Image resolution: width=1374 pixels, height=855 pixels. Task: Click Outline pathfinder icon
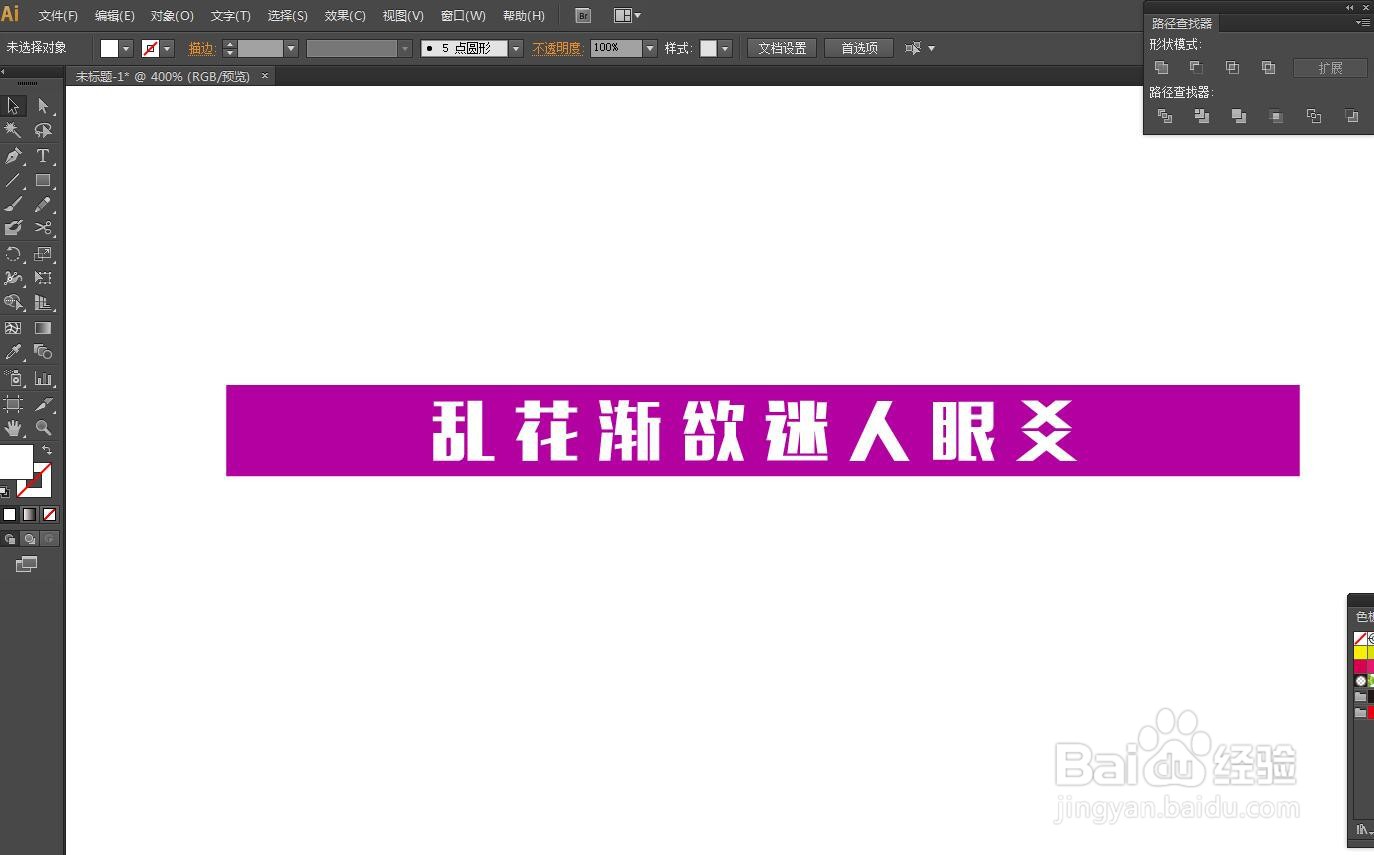[1314, 116]
